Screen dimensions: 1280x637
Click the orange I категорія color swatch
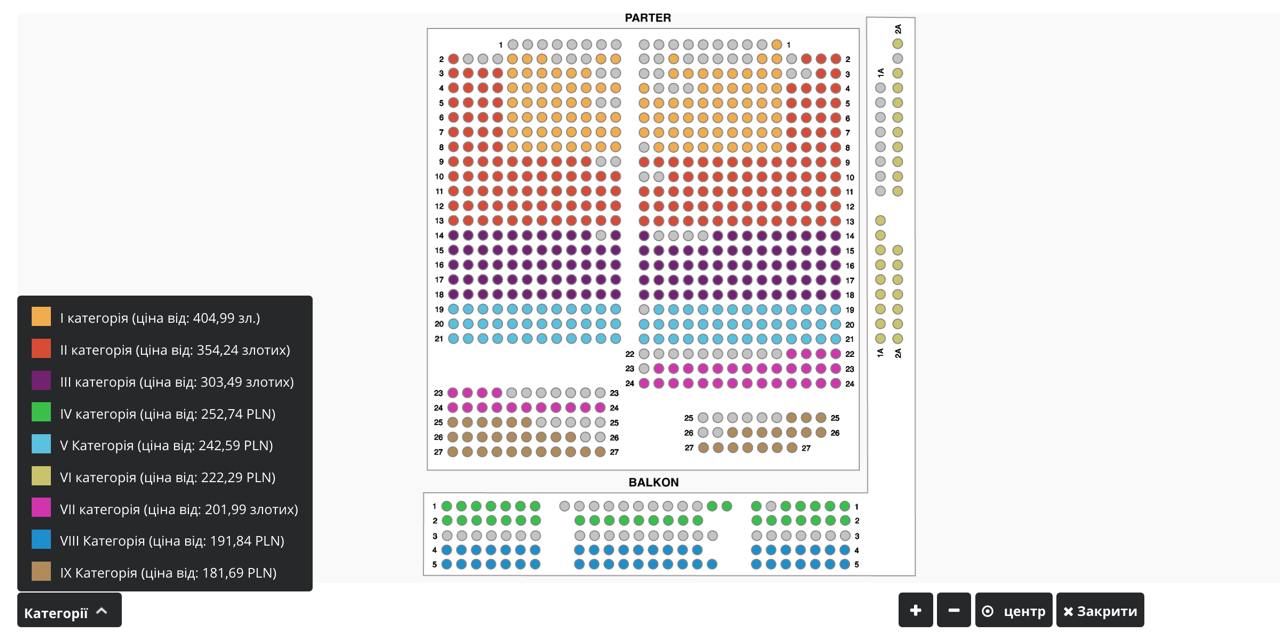41,317
